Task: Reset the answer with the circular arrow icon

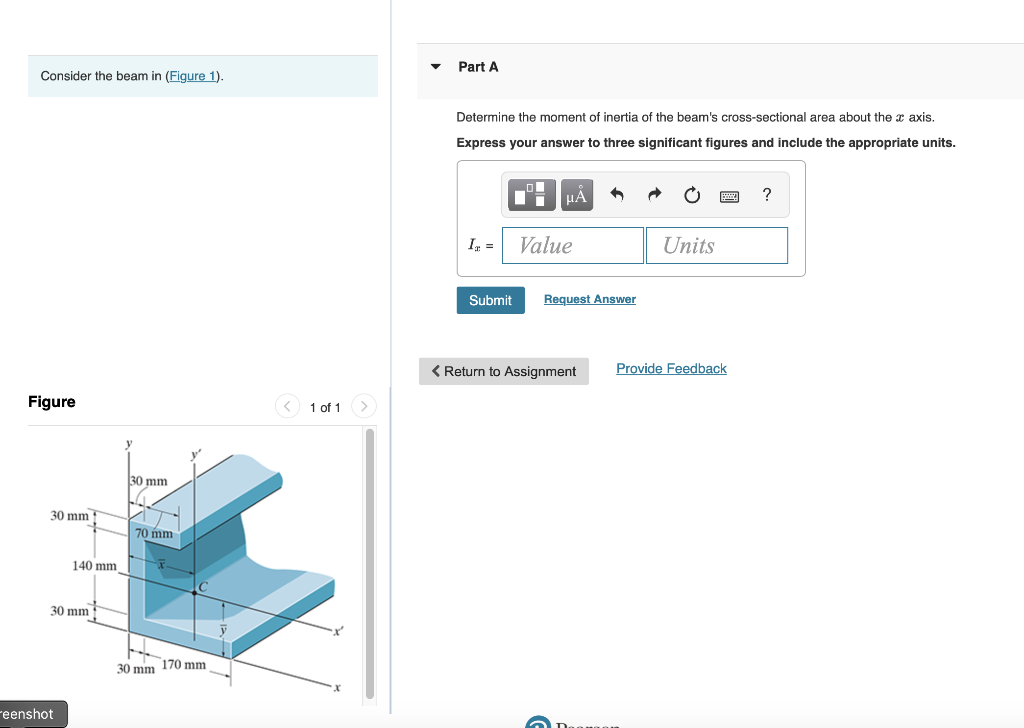Action: 691,195
